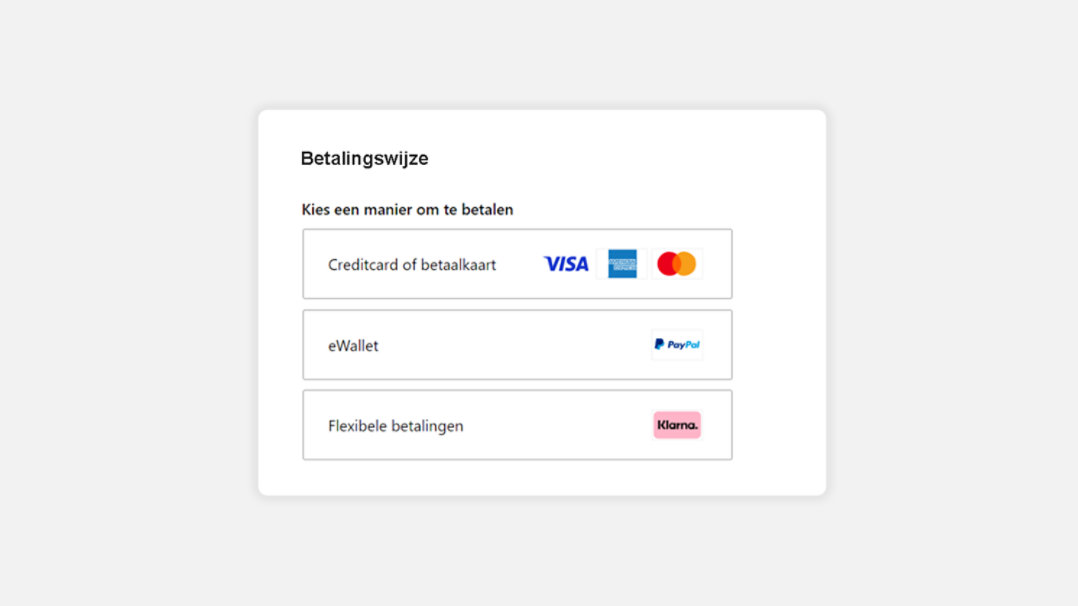The image size is (1078, 606).
Task: Click empty space between Flexibele betalingen and Klarna
Action: click(x=558, y=425)
